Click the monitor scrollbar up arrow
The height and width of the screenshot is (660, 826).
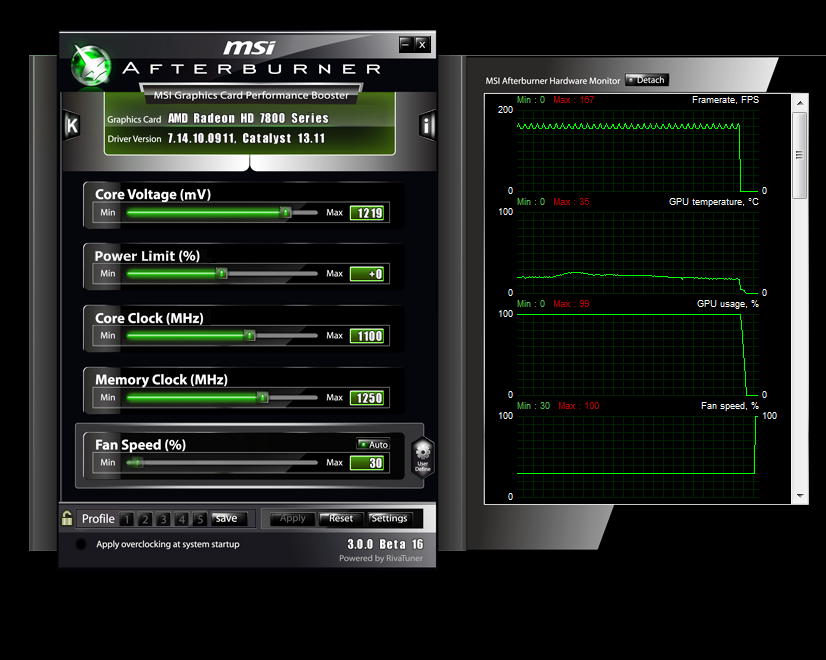(x=800, y=103)
